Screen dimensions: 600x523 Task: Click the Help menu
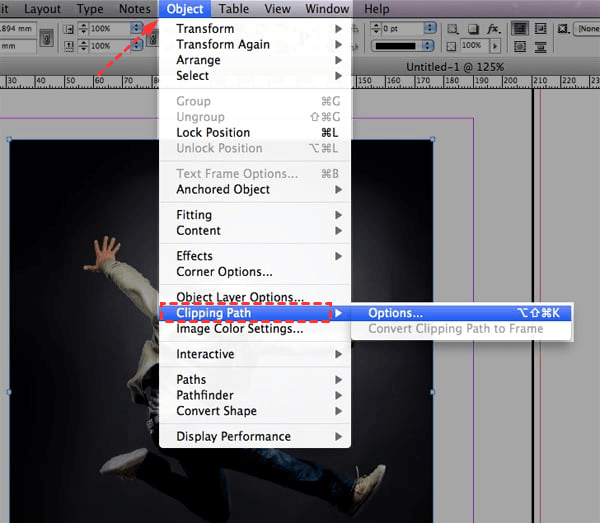tap(377, 9)
